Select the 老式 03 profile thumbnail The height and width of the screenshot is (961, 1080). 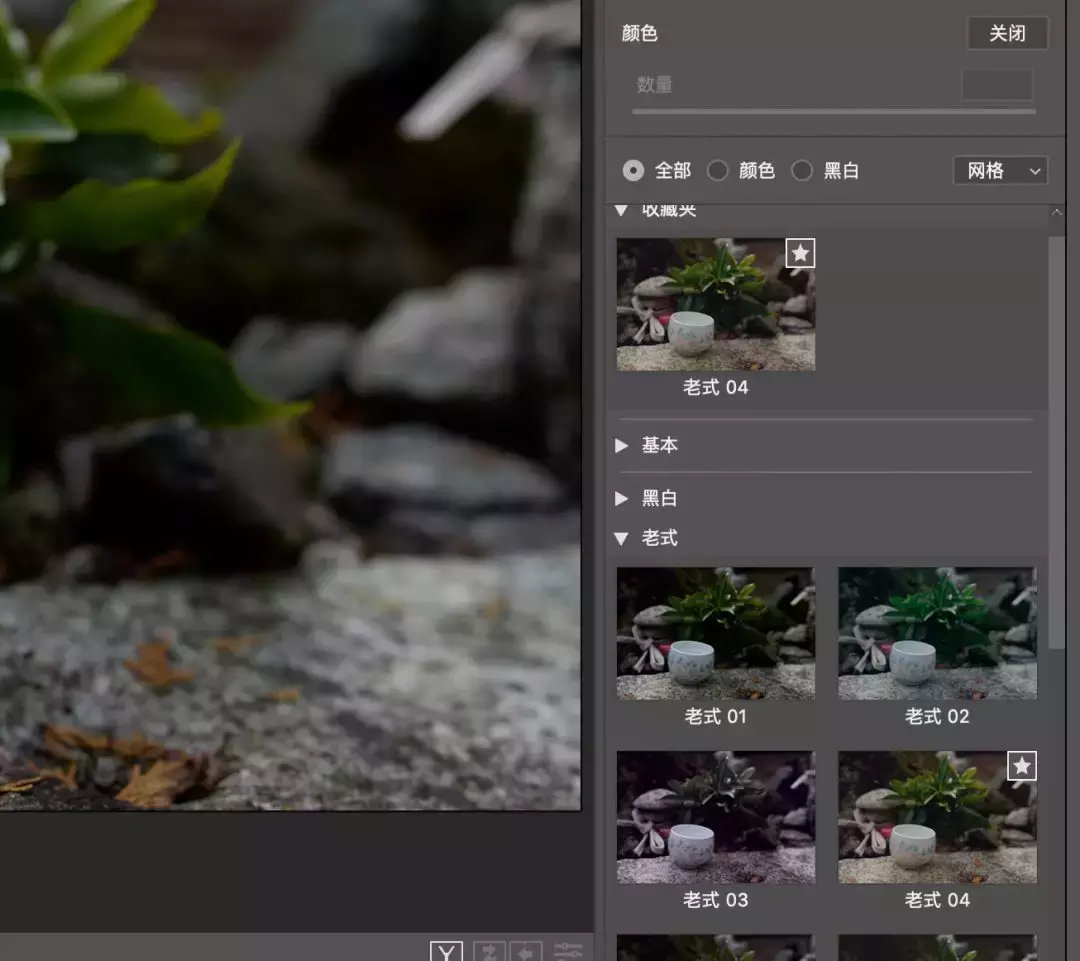(716, 817)
